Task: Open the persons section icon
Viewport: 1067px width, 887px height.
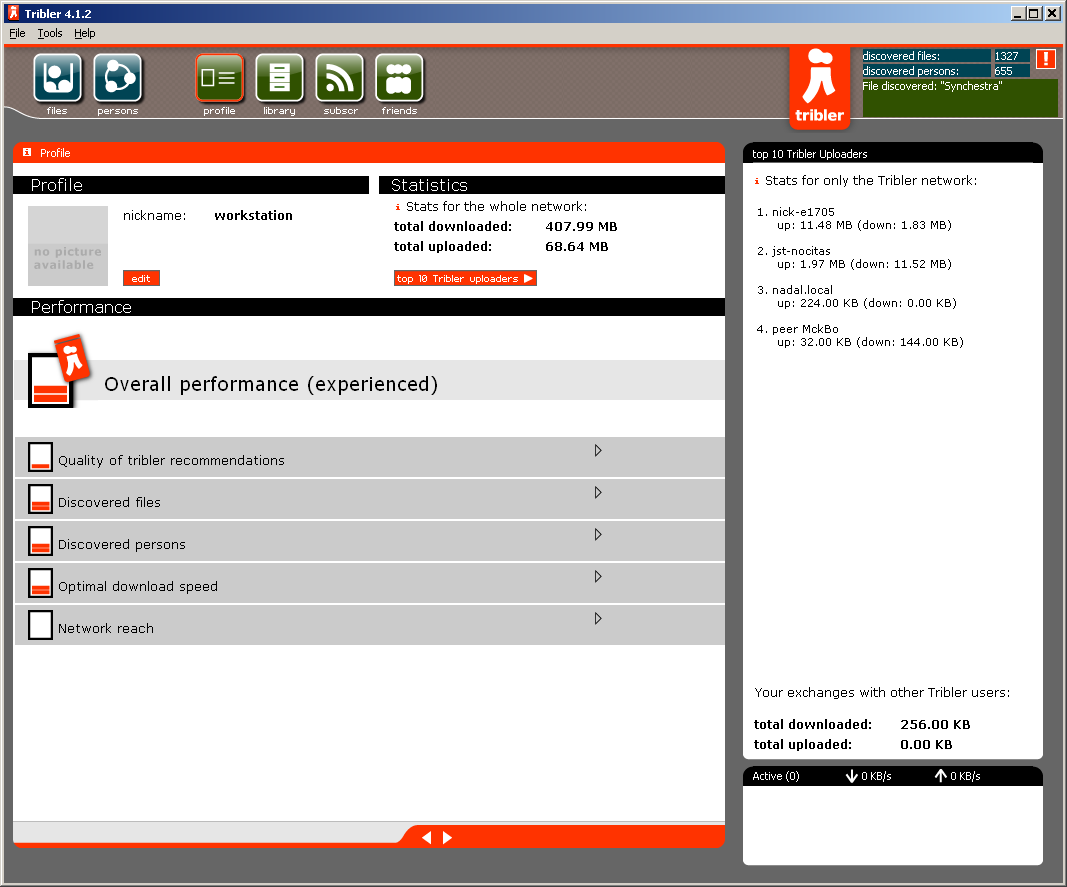Action: pyautogui.click(x=118, y=78)
